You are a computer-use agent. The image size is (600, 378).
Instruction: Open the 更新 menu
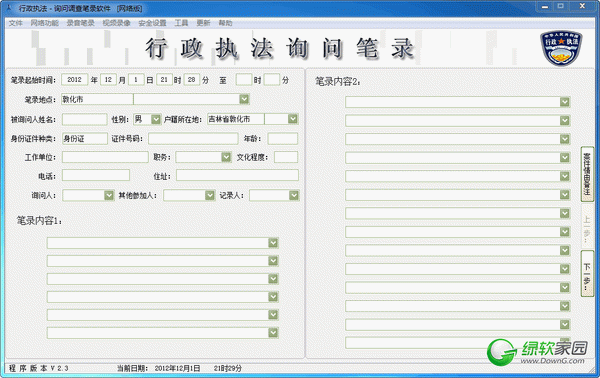coord(203,23)
